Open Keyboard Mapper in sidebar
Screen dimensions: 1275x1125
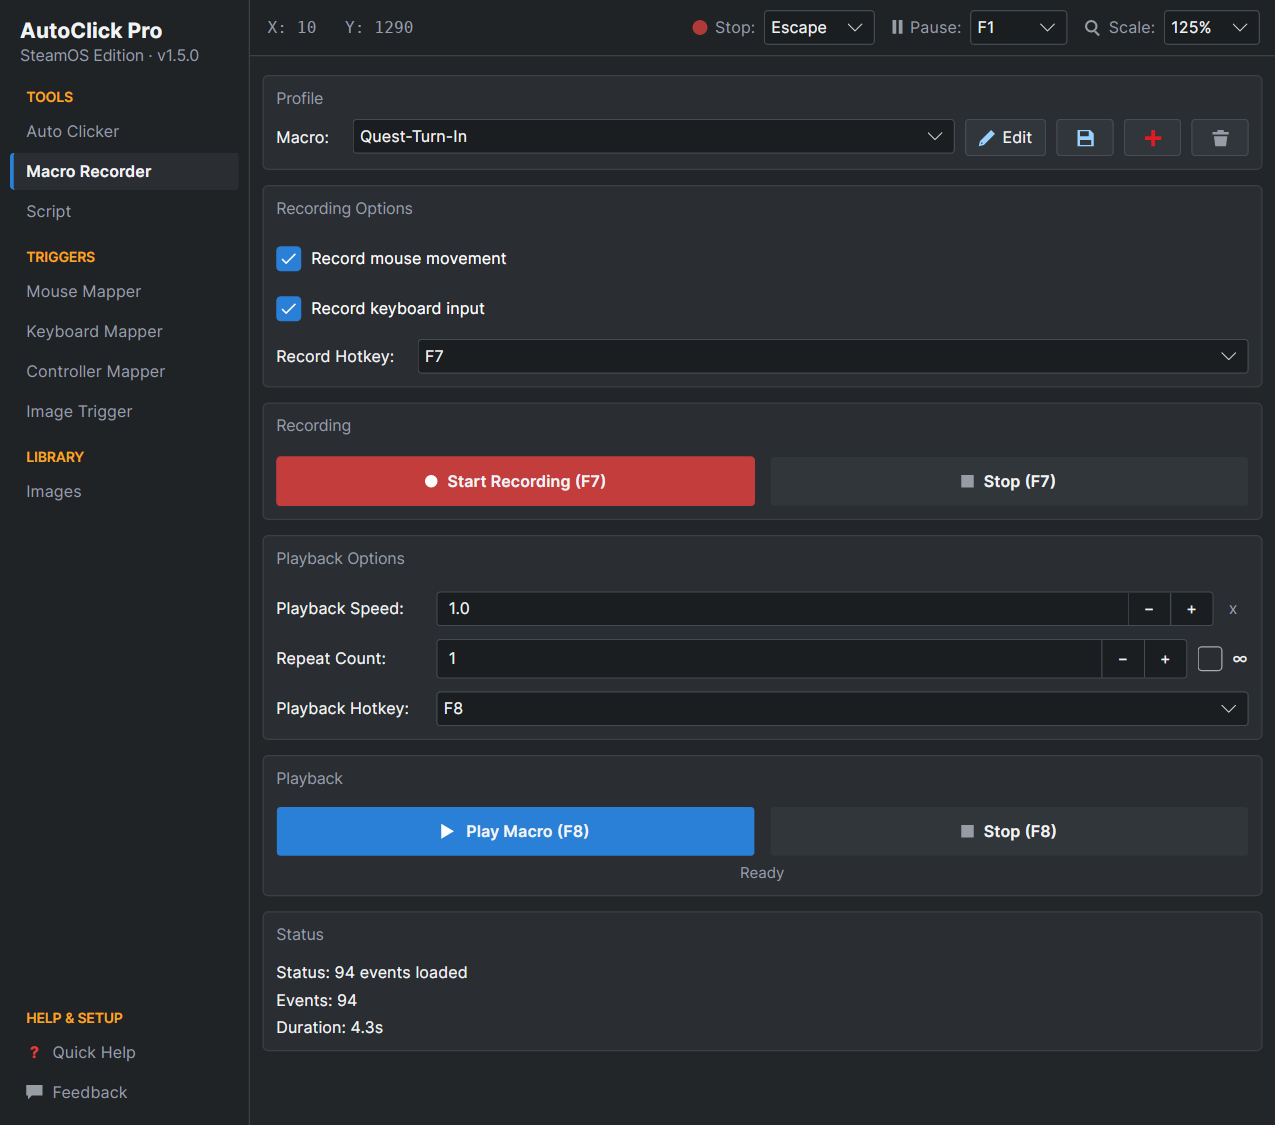point(124,332)
